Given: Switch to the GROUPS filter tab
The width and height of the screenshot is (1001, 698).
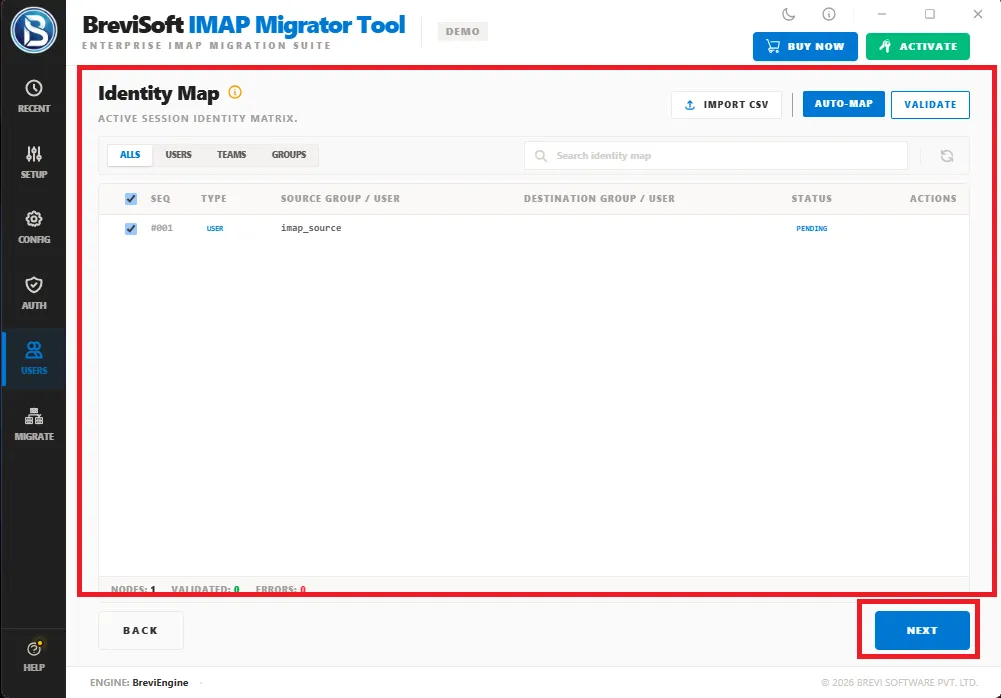Looking at the screenshot, I should [289, 155].
